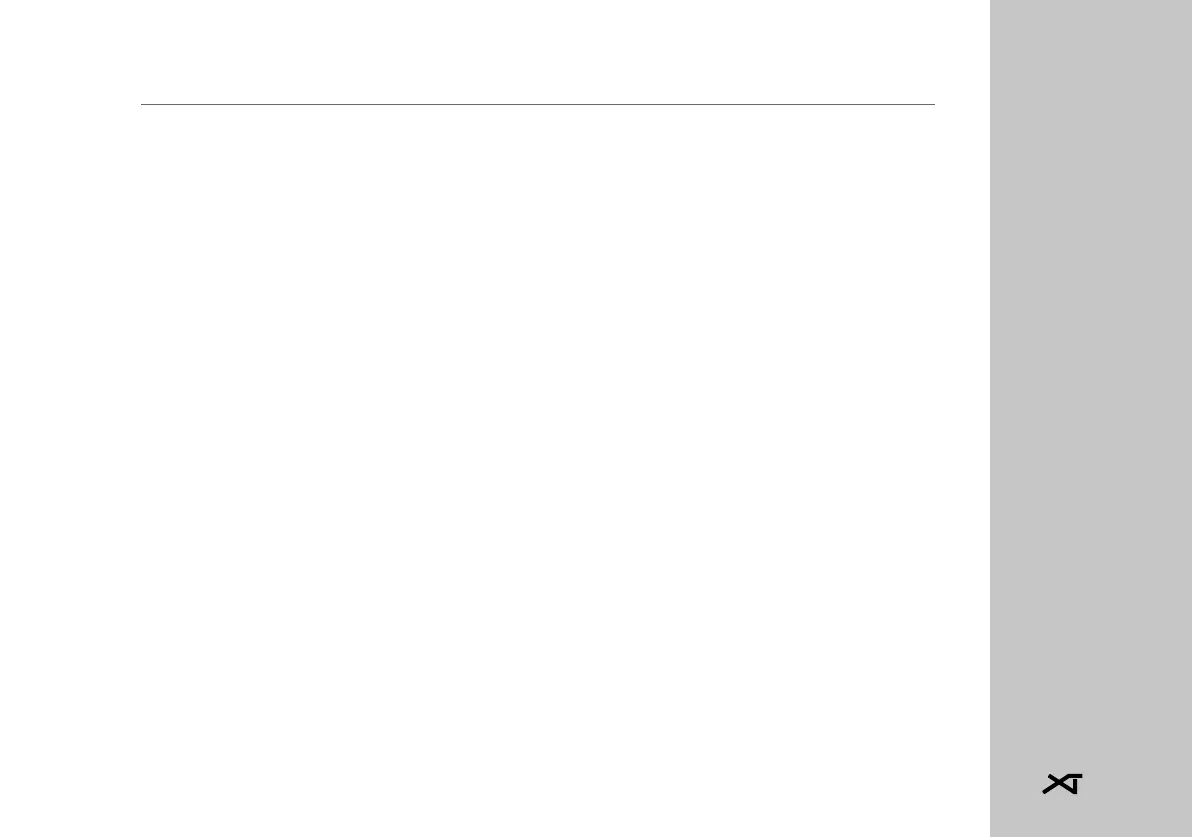This screenshot has width=1192, height=837.
Task: Click the horizontal divider line on page
Action: coord(537,104)
